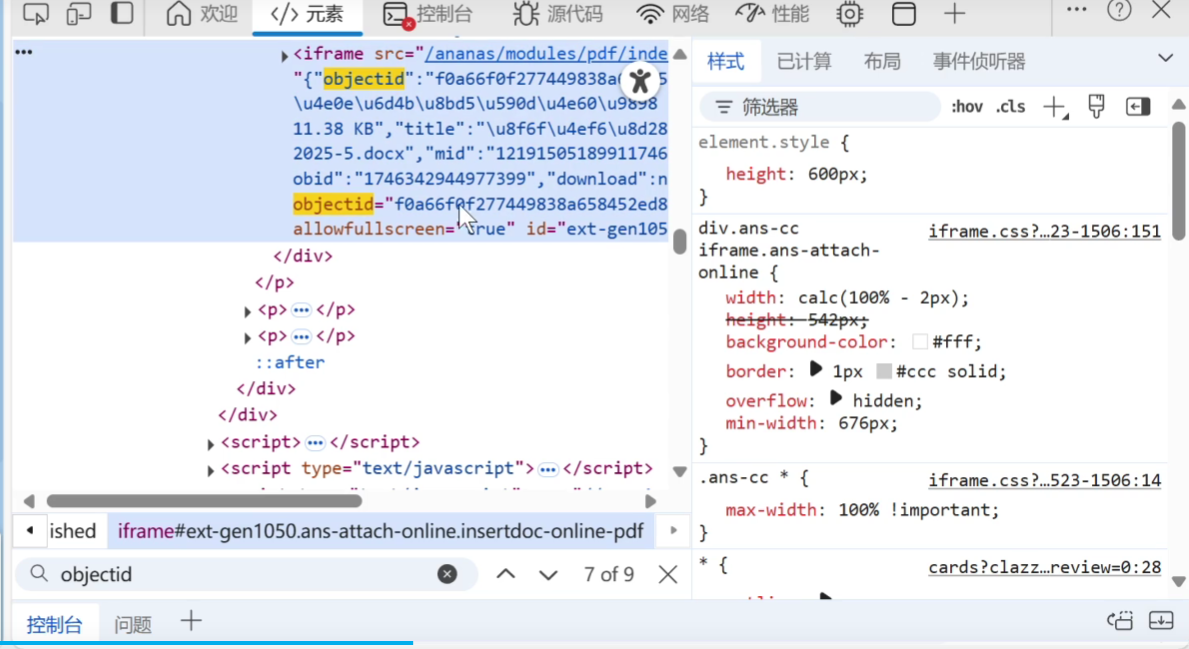Open the 控制台 console tab in top bar
This screenshot has height=649, width=1189.
428,14
